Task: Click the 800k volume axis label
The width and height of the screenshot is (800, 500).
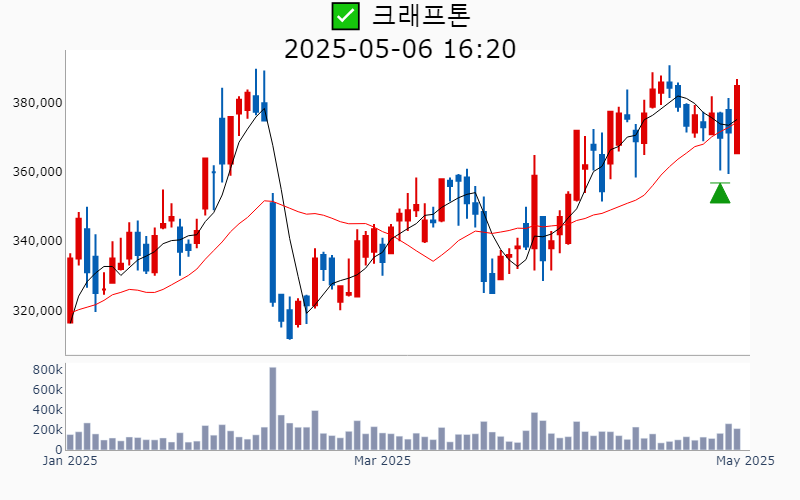Action: click(47, 370)
